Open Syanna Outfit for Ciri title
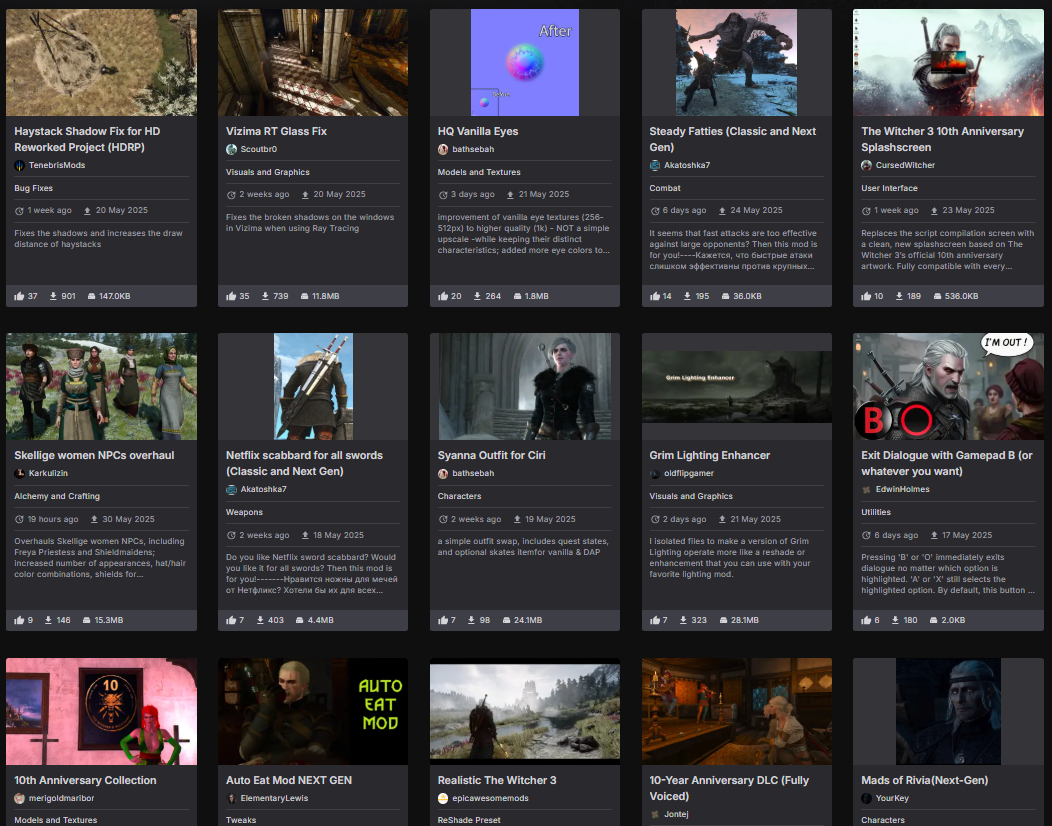This screenshot has height=826, width=1052. pyautogui.click(x=491, y=455)
